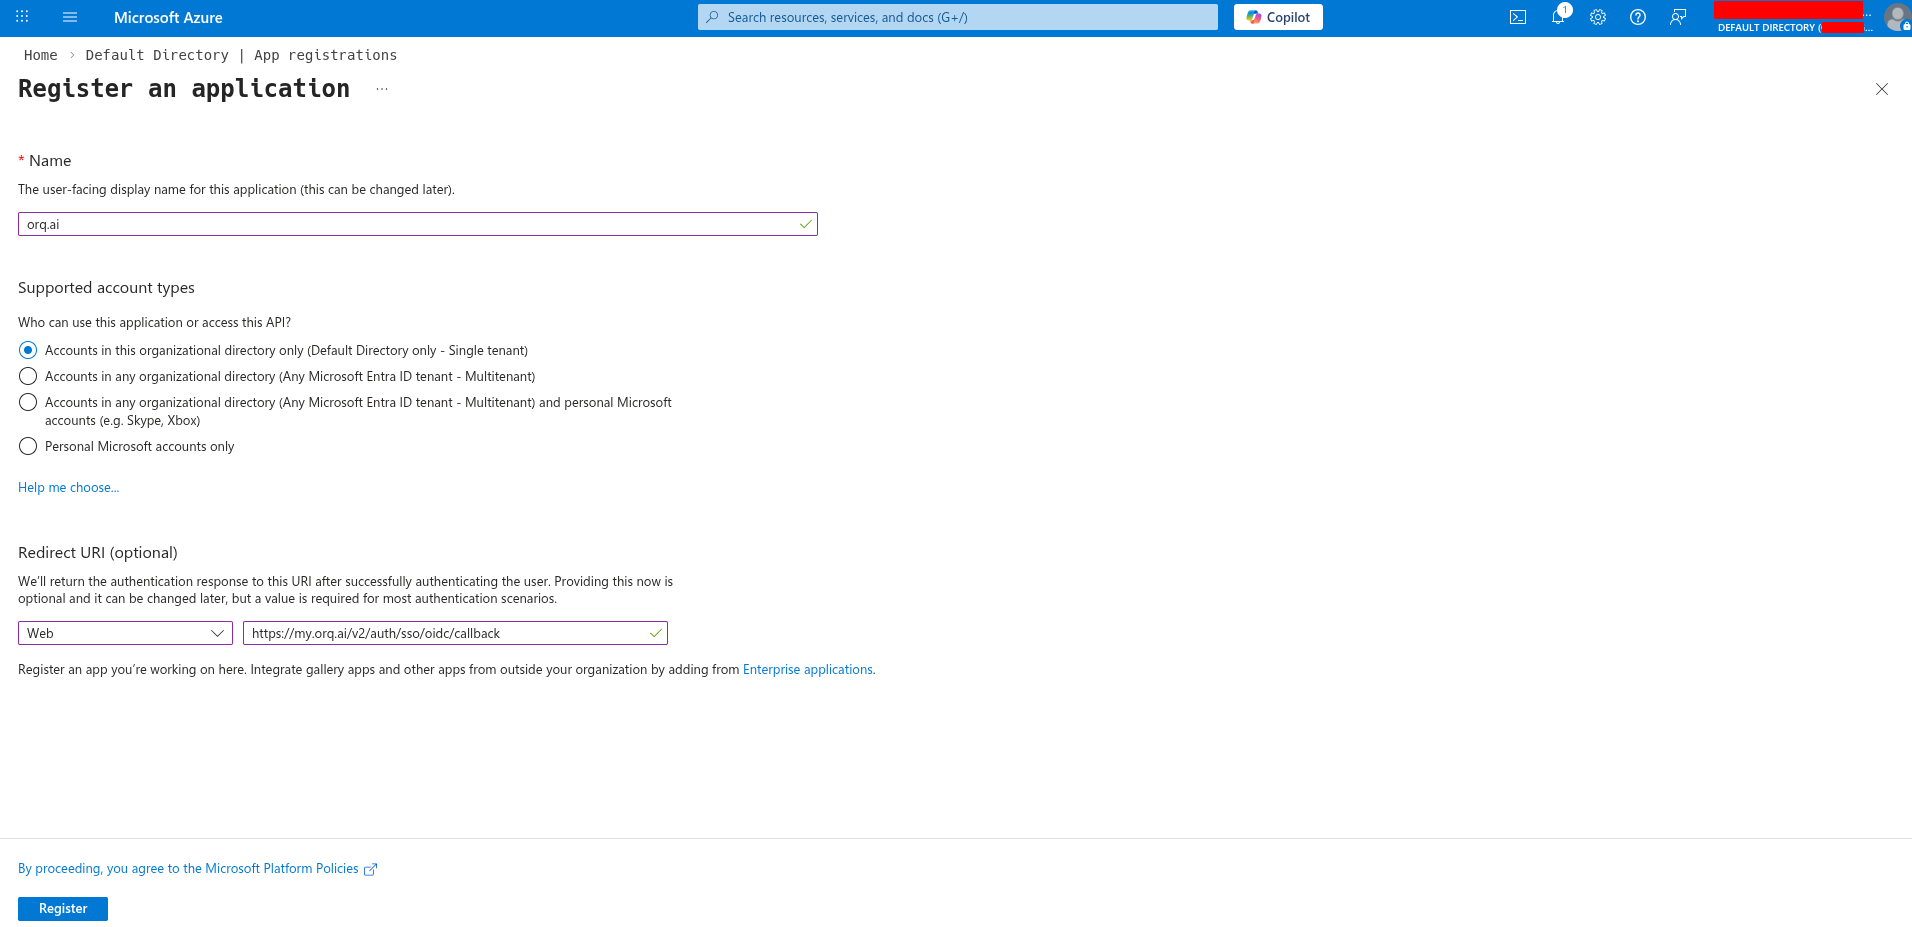
Task: Open Copilot assistant
Action: [x=1278, y=17]
